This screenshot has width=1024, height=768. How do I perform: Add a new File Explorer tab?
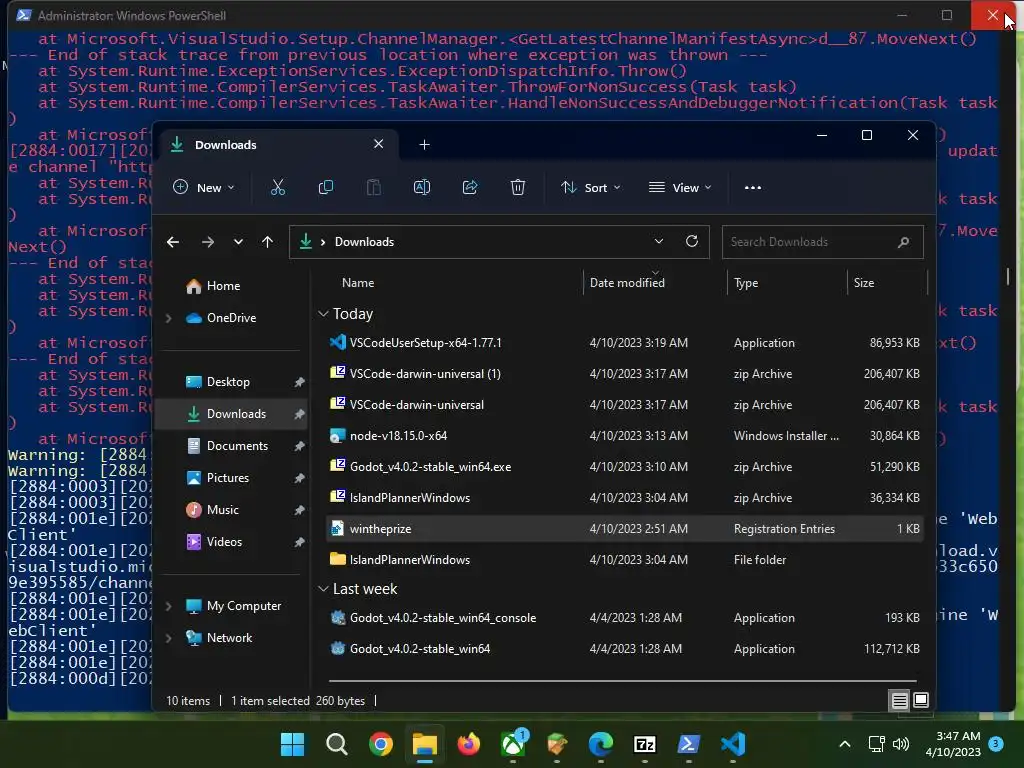click(424, 144)
